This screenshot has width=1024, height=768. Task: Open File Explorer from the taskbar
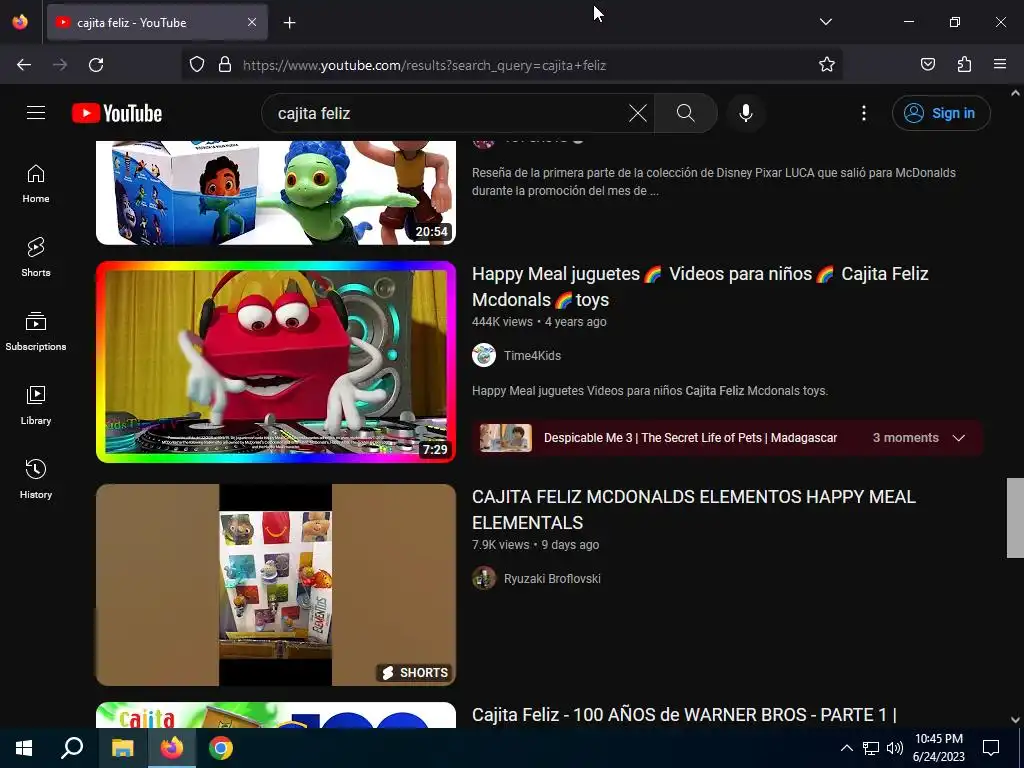(x=122, y=748)
